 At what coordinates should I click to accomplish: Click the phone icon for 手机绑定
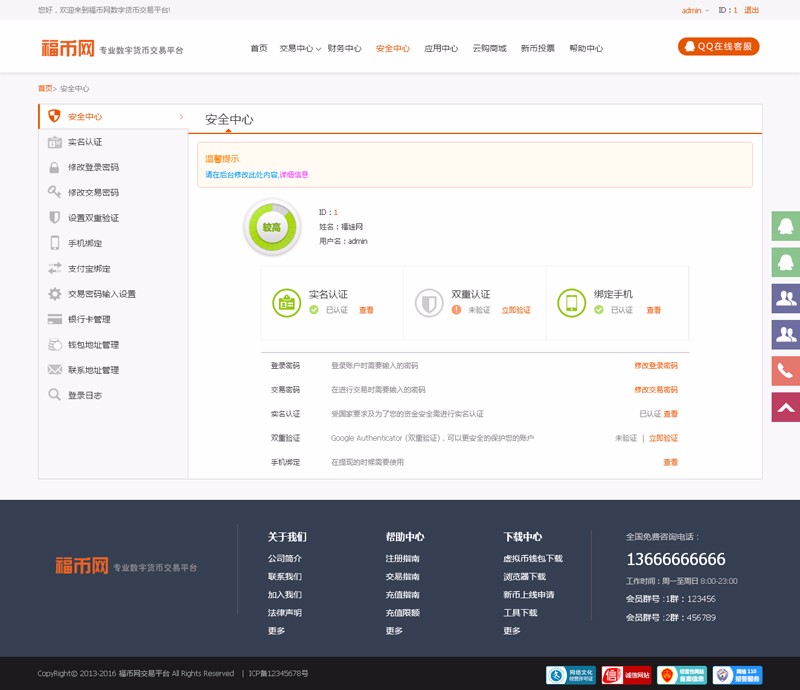(55, 242)
